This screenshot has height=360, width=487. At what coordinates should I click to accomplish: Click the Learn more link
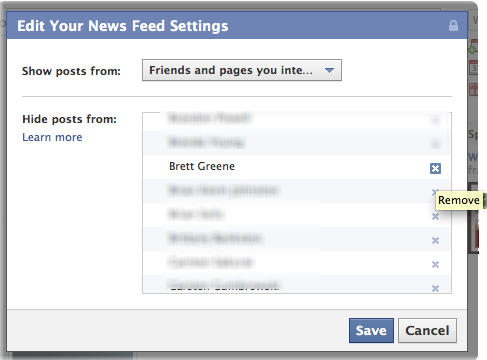(x=52, y=137)
